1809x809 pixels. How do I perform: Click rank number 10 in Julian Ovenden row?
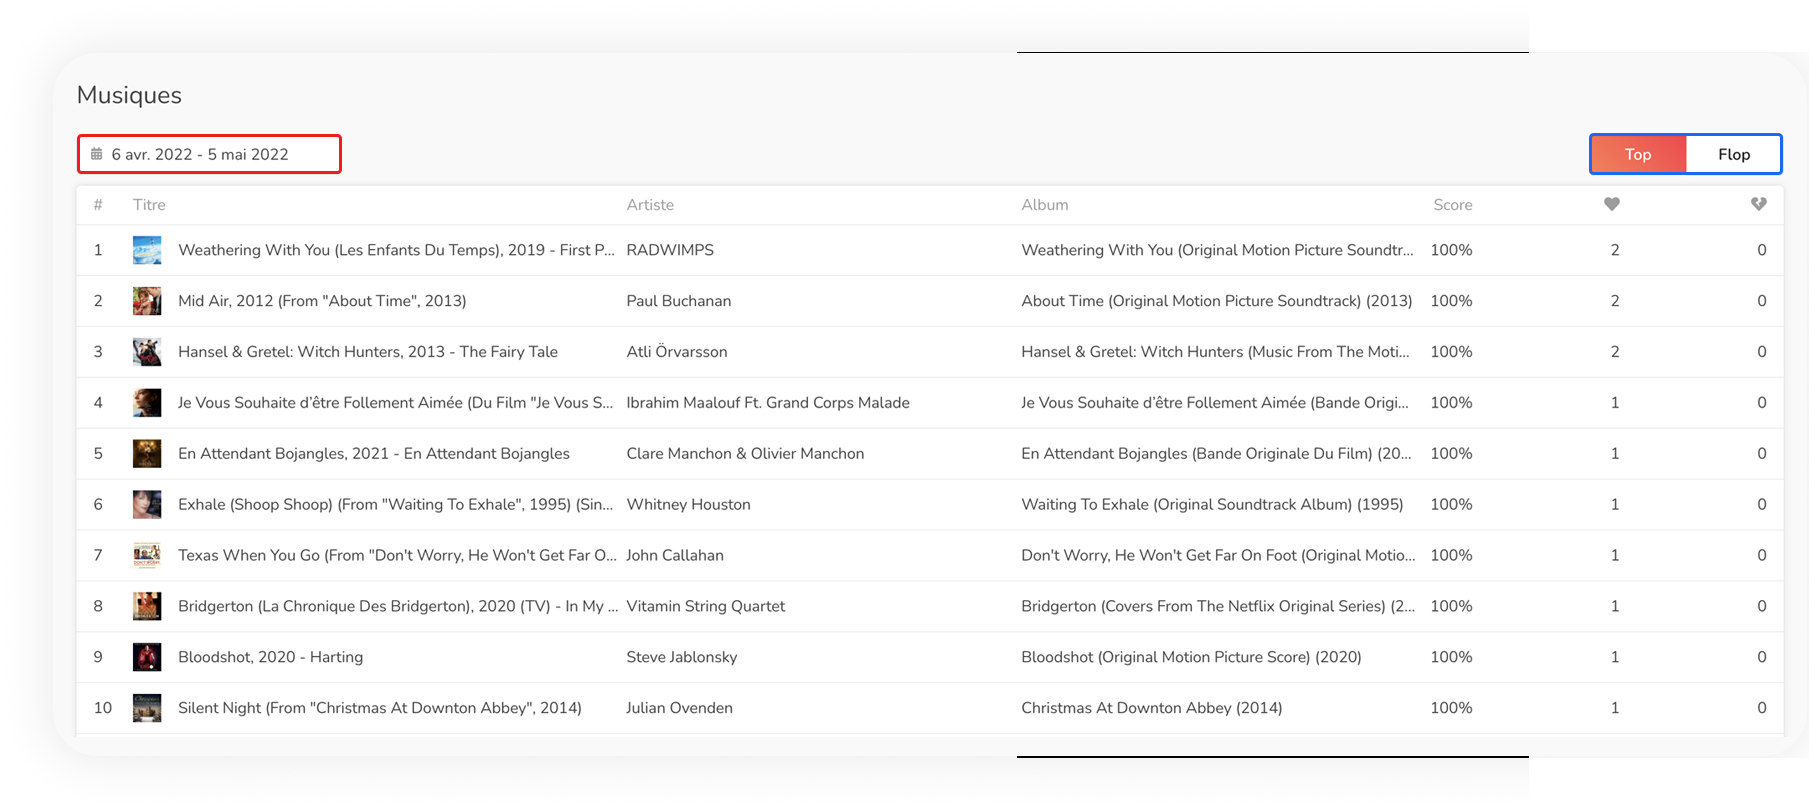pyautogui.click(x=103, y=708)
